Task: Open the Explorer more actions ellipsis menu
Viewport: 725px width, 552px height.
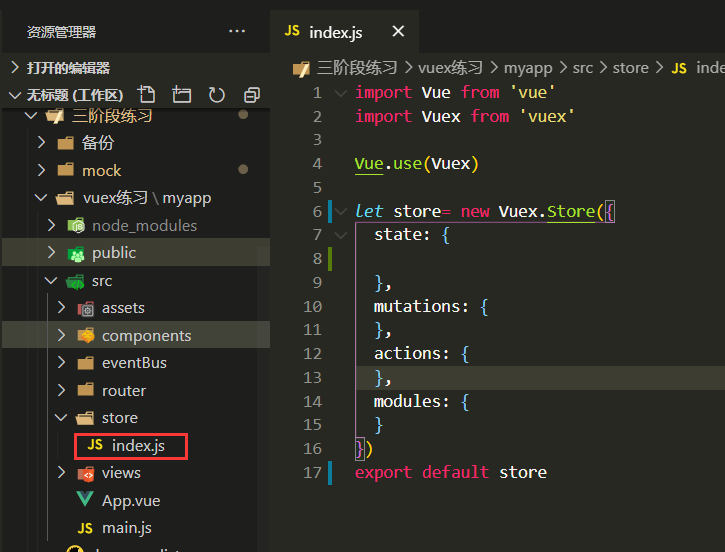Action: pos(237,31)
